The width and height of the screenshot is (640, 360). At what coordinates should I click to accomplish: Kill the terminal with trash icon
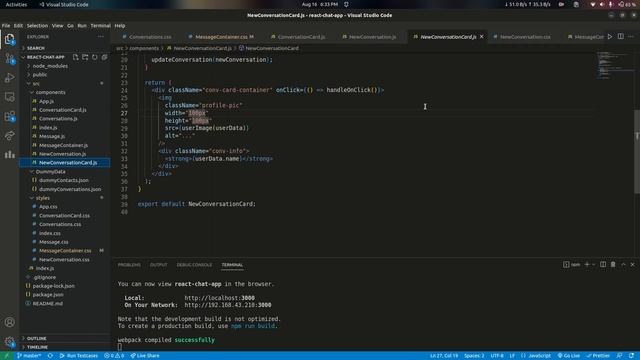coord(613,264)
